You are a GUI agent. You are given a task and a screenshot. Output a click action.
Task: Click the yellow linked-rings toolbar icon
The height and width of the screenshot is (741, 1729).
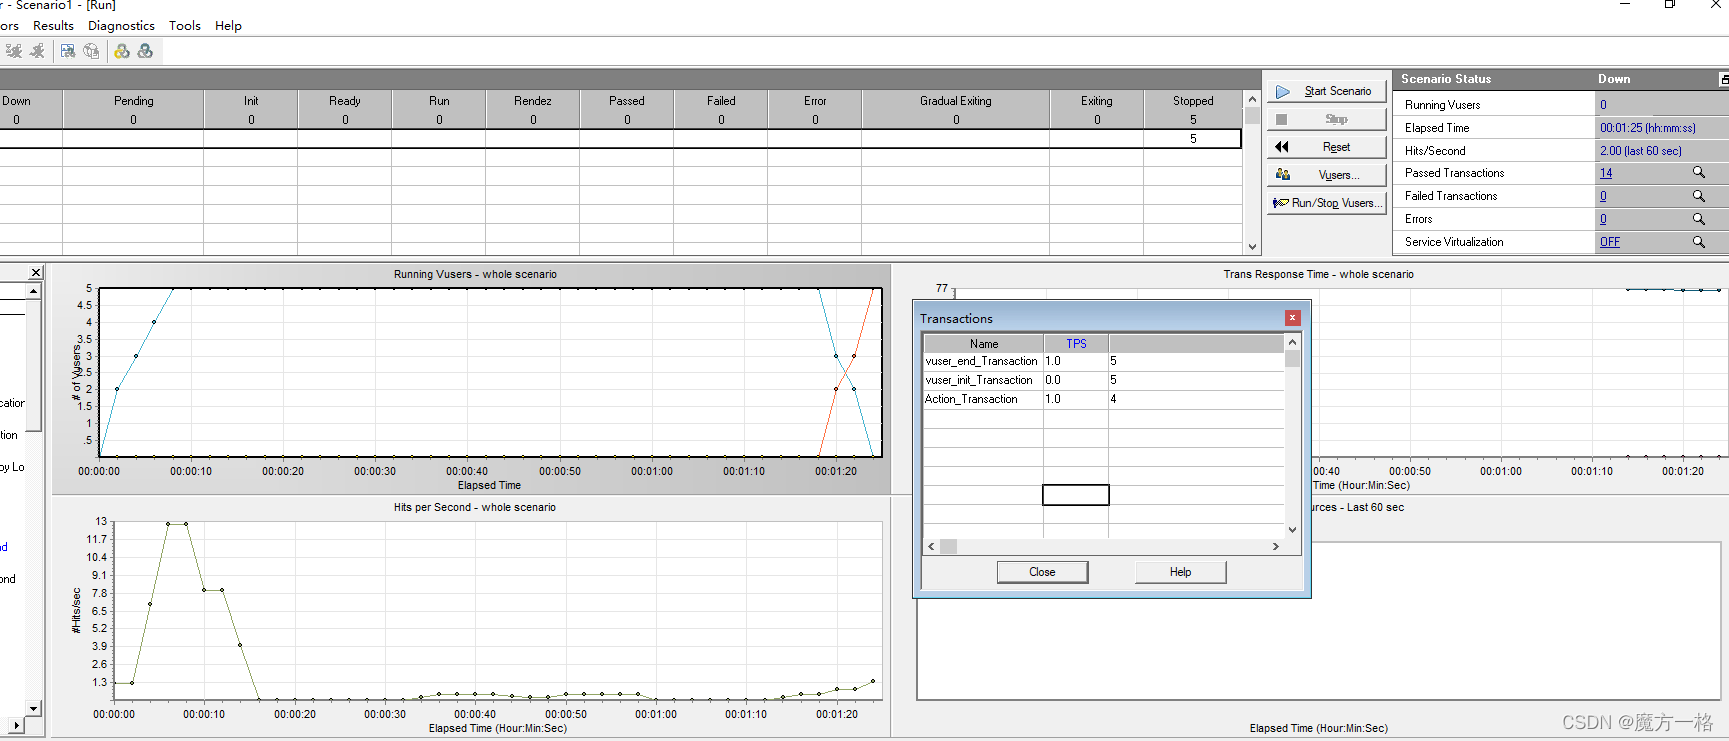(122, 51)
